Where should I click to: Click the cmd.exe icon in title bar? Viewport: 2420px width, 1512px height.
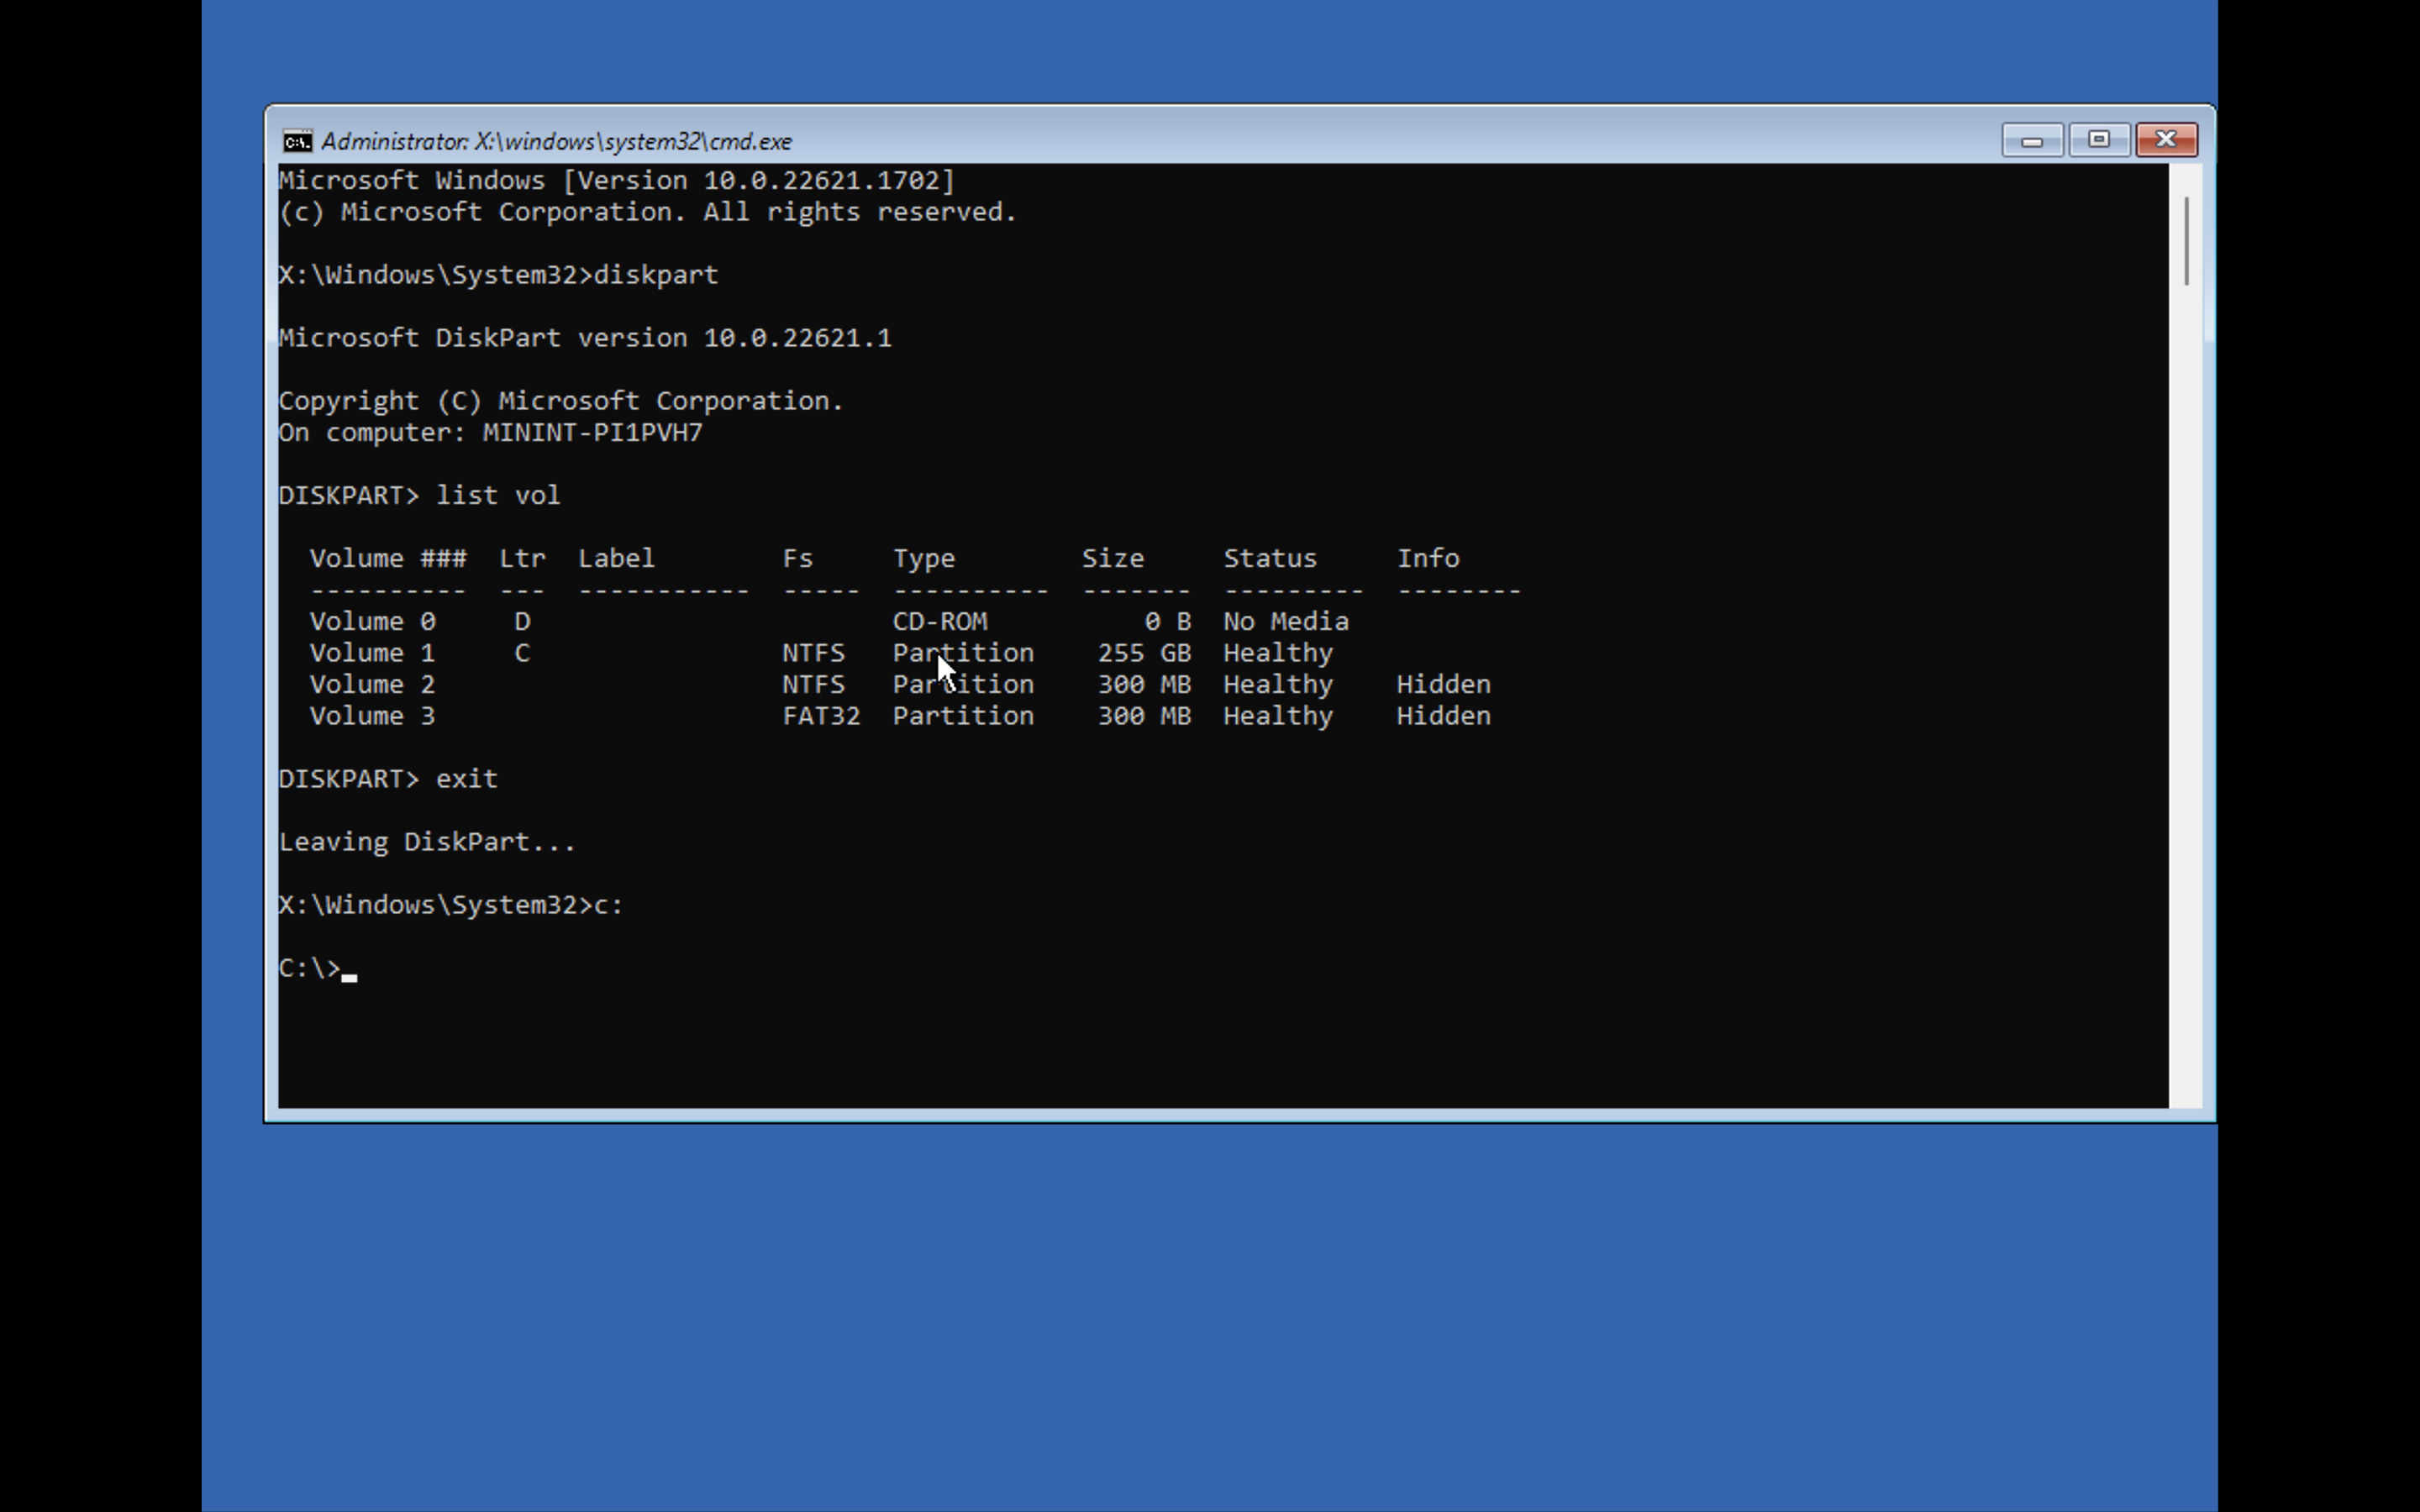pos(297,141)
